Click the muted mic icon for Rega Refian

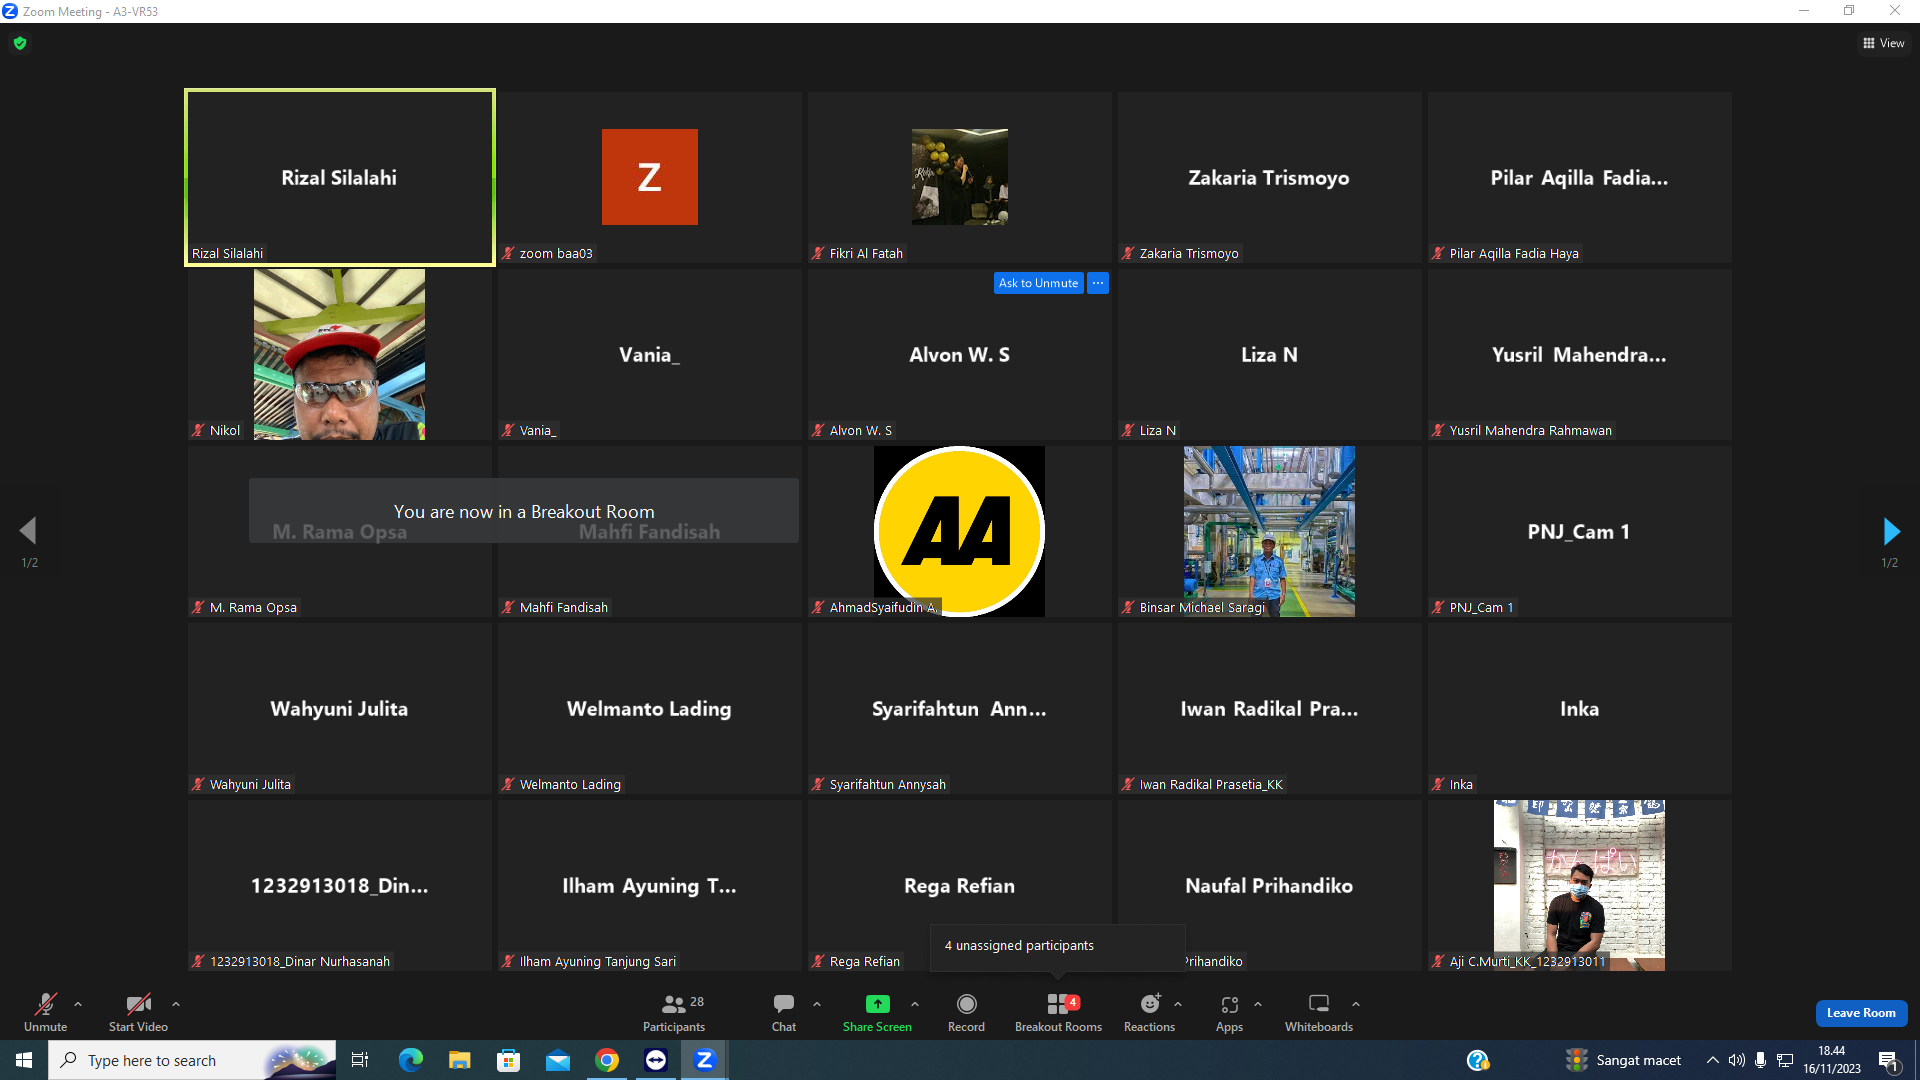tap(818, 961)
